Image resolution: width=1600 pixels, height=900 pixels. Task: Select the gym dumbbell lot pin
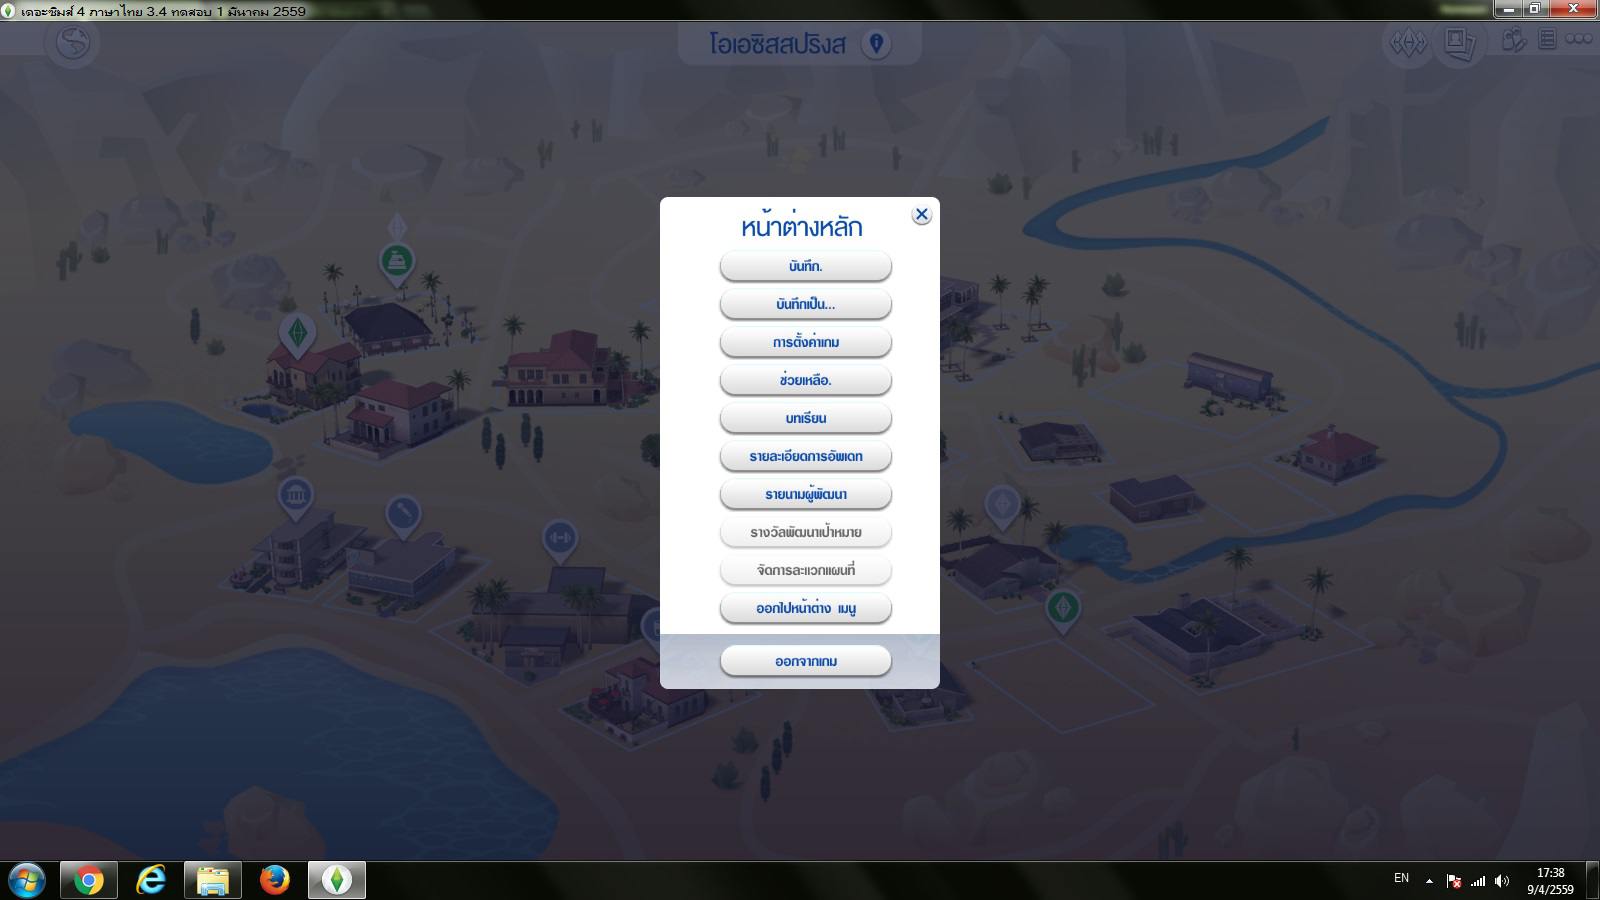click(560, 540)
